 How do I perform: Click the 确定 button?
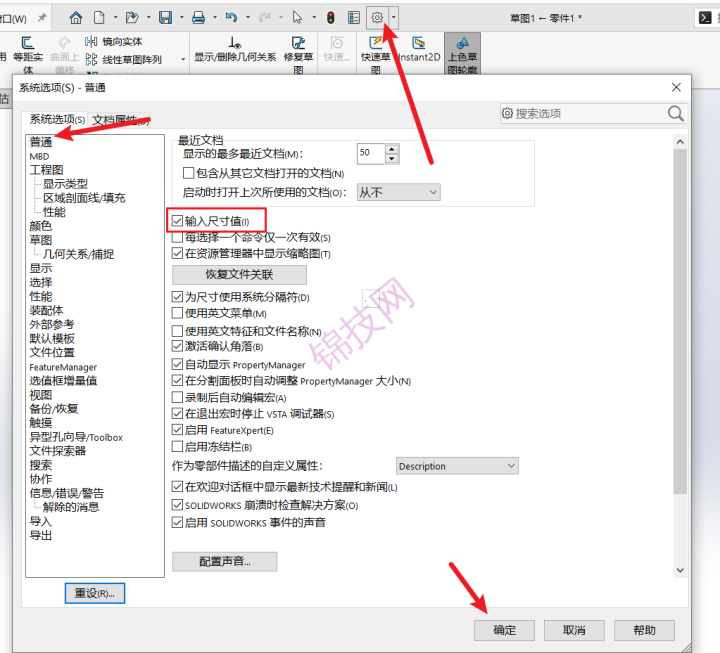[x=504, y=630]
